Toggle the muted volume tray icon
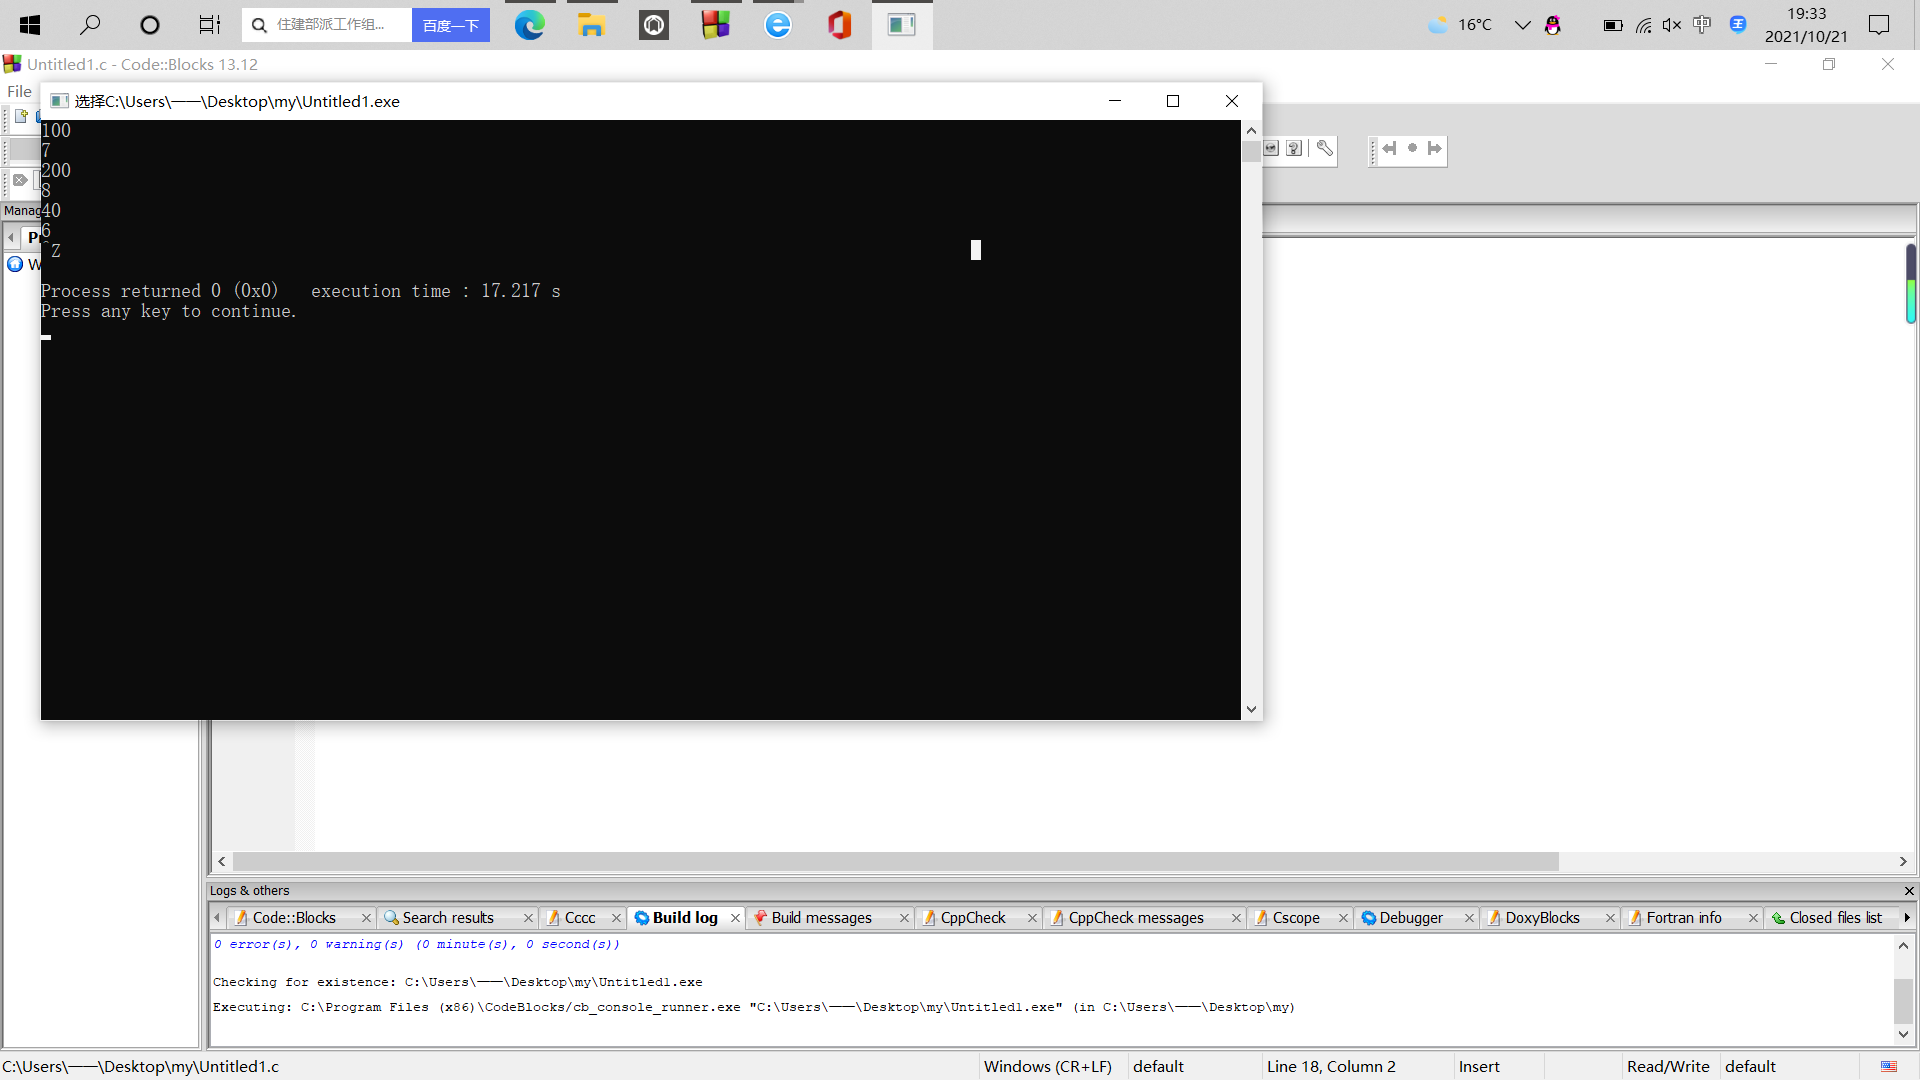Viewport: 1920px width, 1080px height. coord(1671,25)
